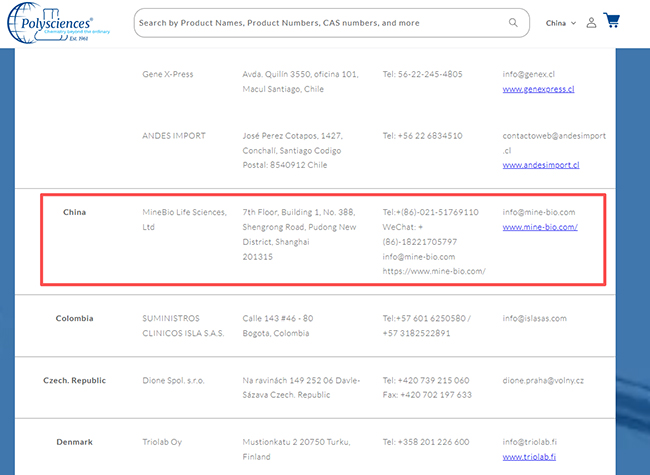Click the search magnifier icon
The width and height of the screenshot is (650, 475).
click(x=514, y=23)
